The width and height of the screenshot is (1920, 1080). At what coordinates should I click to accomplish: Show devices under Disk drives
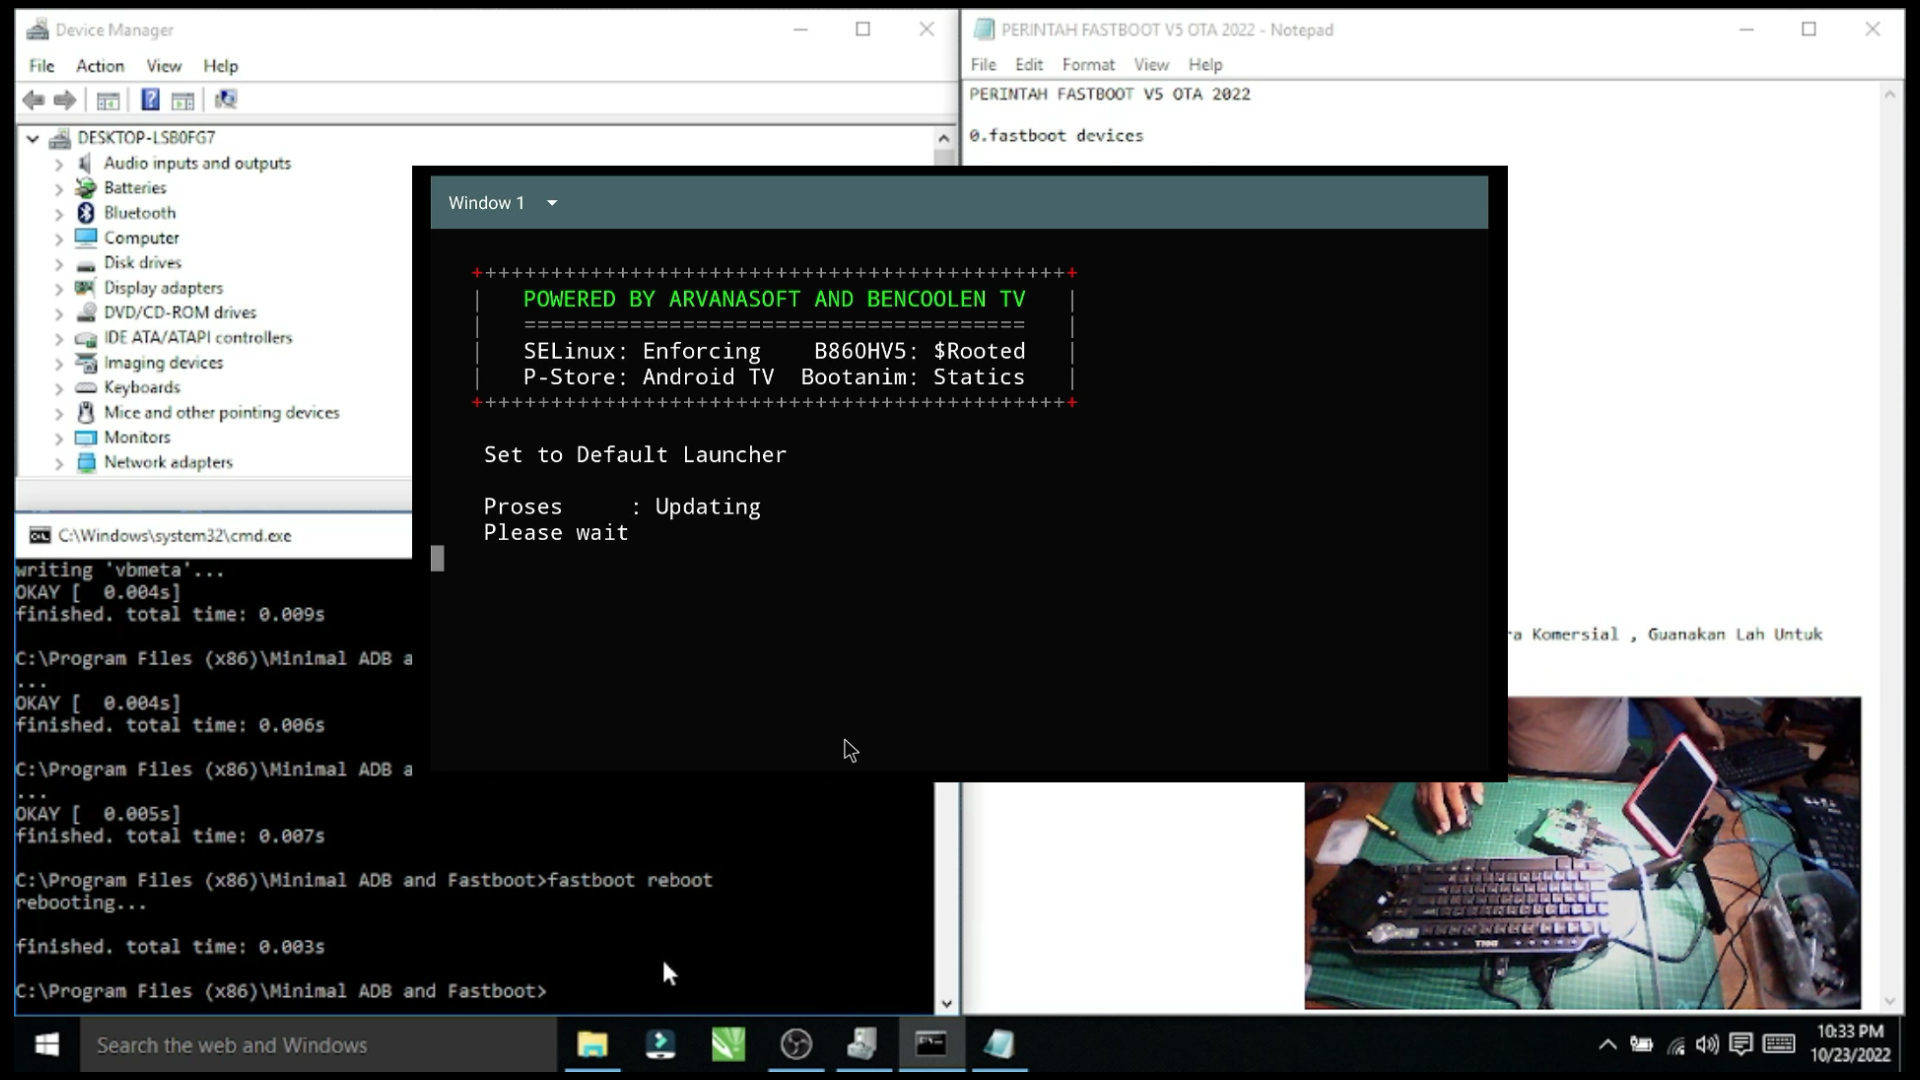pos(59,262)
